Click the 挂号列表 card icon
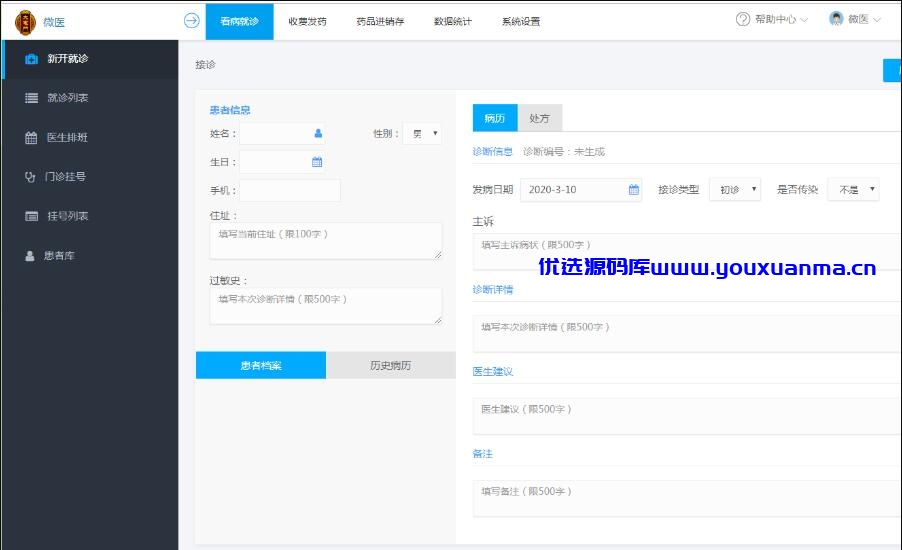Image resolution: width=902 pixels, height=550 pixels. coord(31,216)
